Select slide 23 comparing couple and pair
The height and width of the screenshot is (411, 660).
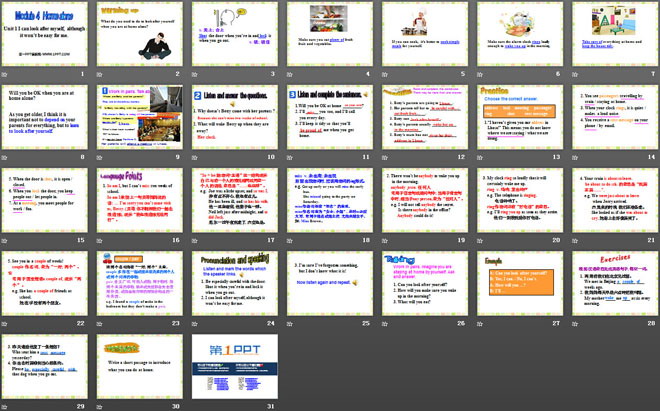[140, 283]
